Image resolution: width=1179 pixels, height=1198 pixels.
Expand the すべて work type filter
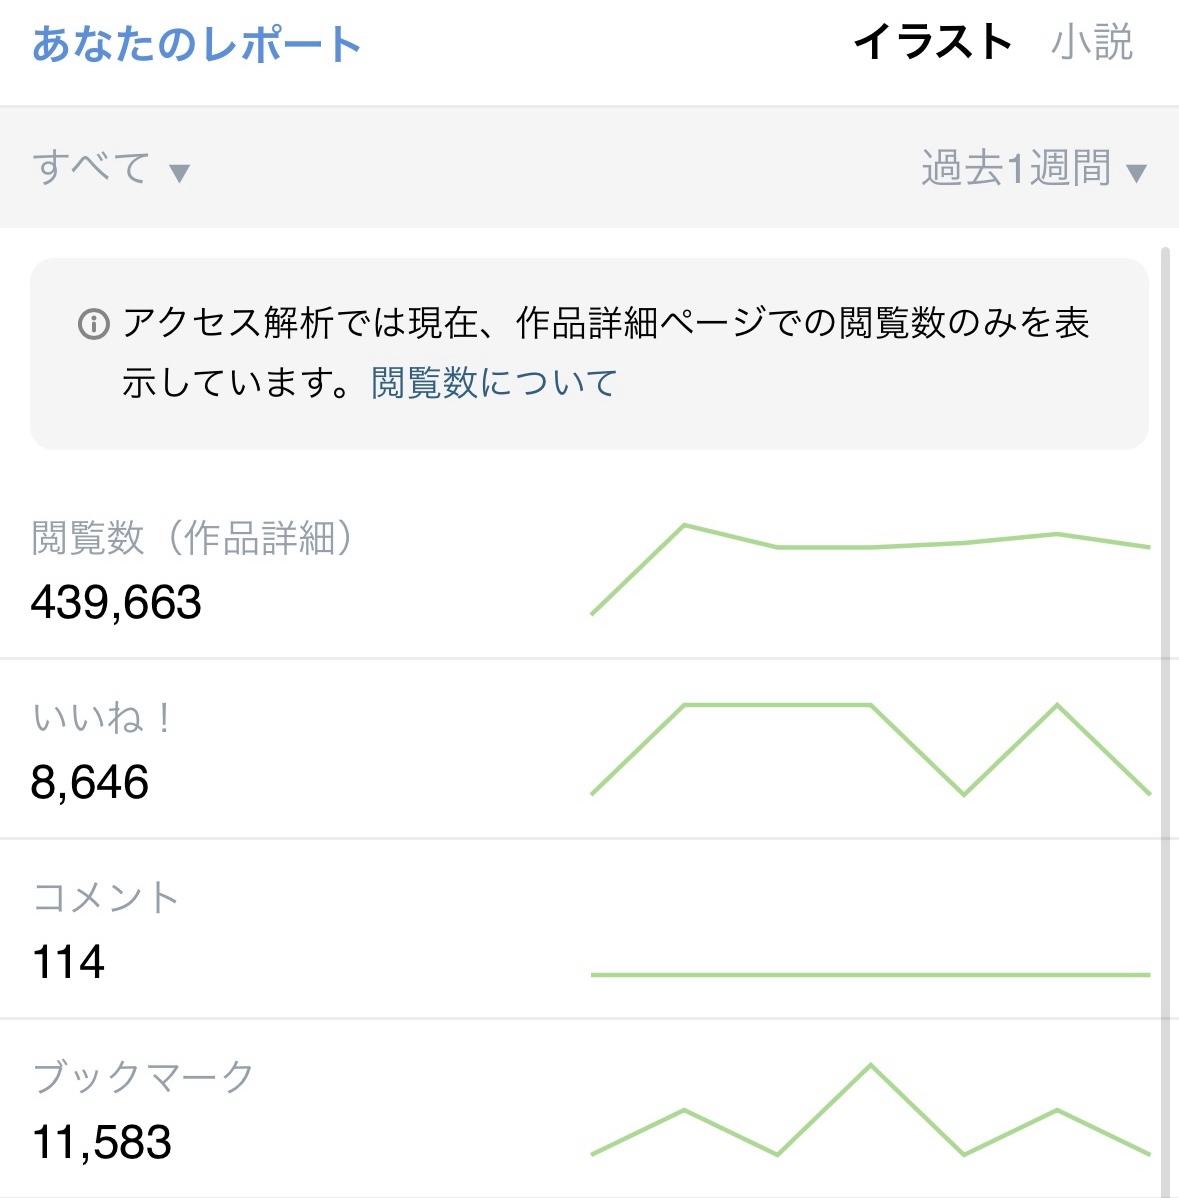[91, 167]
